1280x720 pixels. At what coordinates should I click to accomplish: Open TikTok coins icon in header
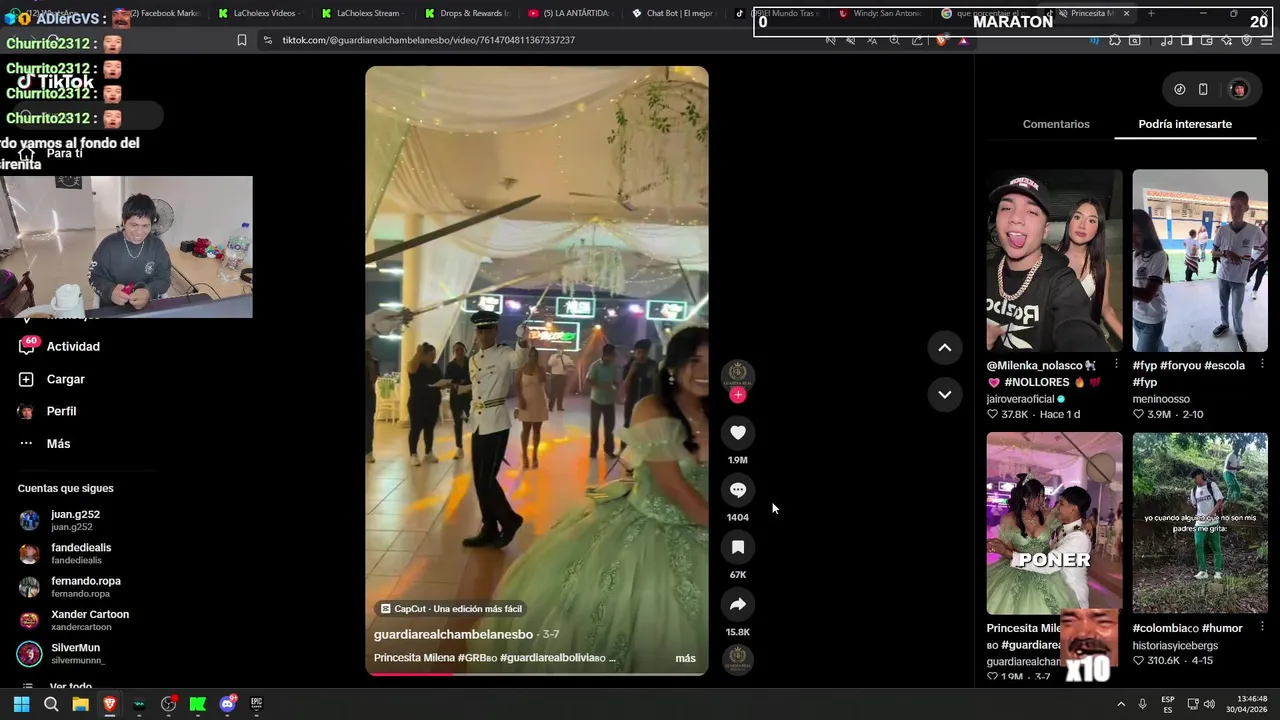pyautogui.click(x=1179, y=89)
